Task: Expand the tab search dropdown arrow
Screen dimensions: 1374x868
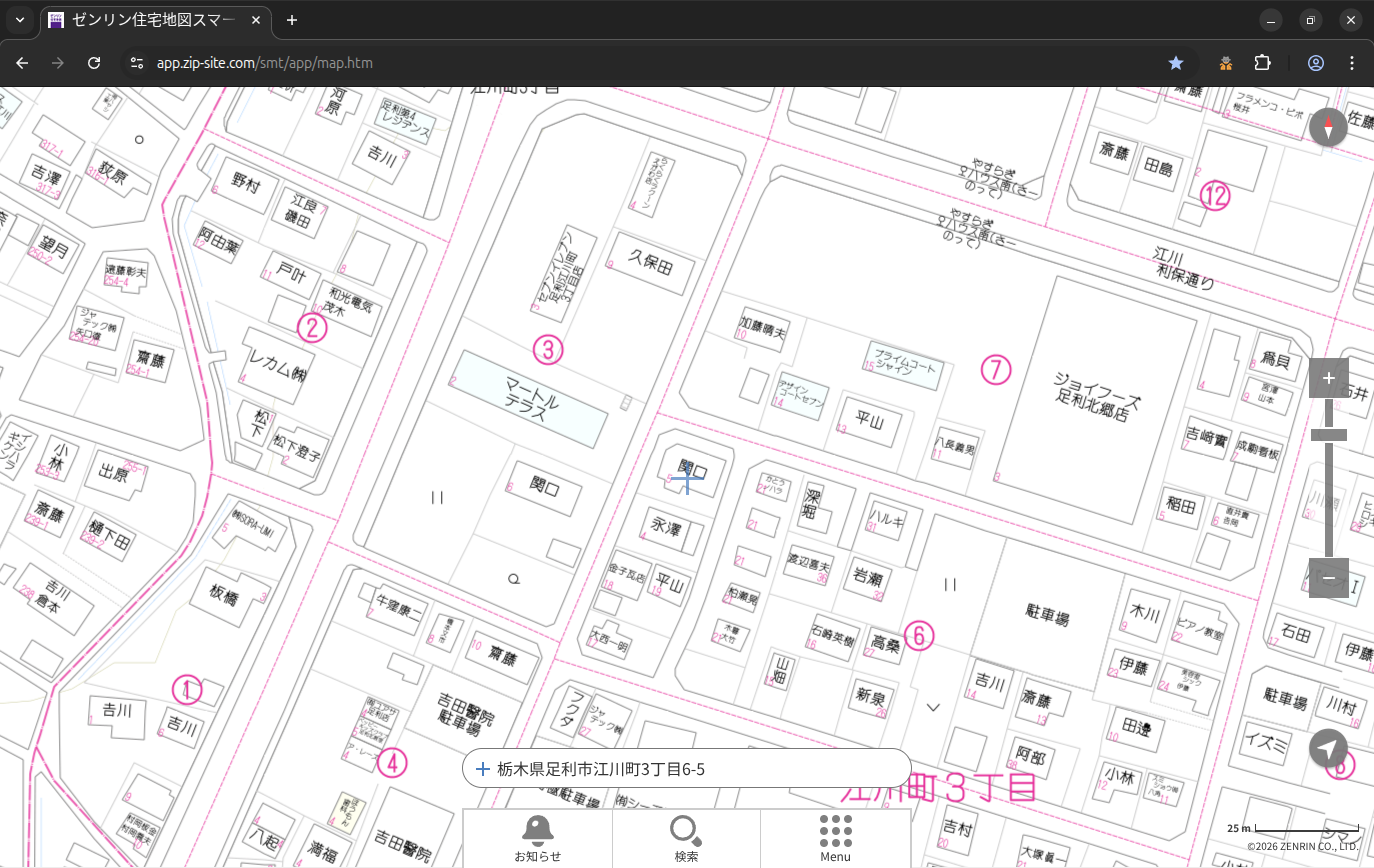Action: [19, 20]
